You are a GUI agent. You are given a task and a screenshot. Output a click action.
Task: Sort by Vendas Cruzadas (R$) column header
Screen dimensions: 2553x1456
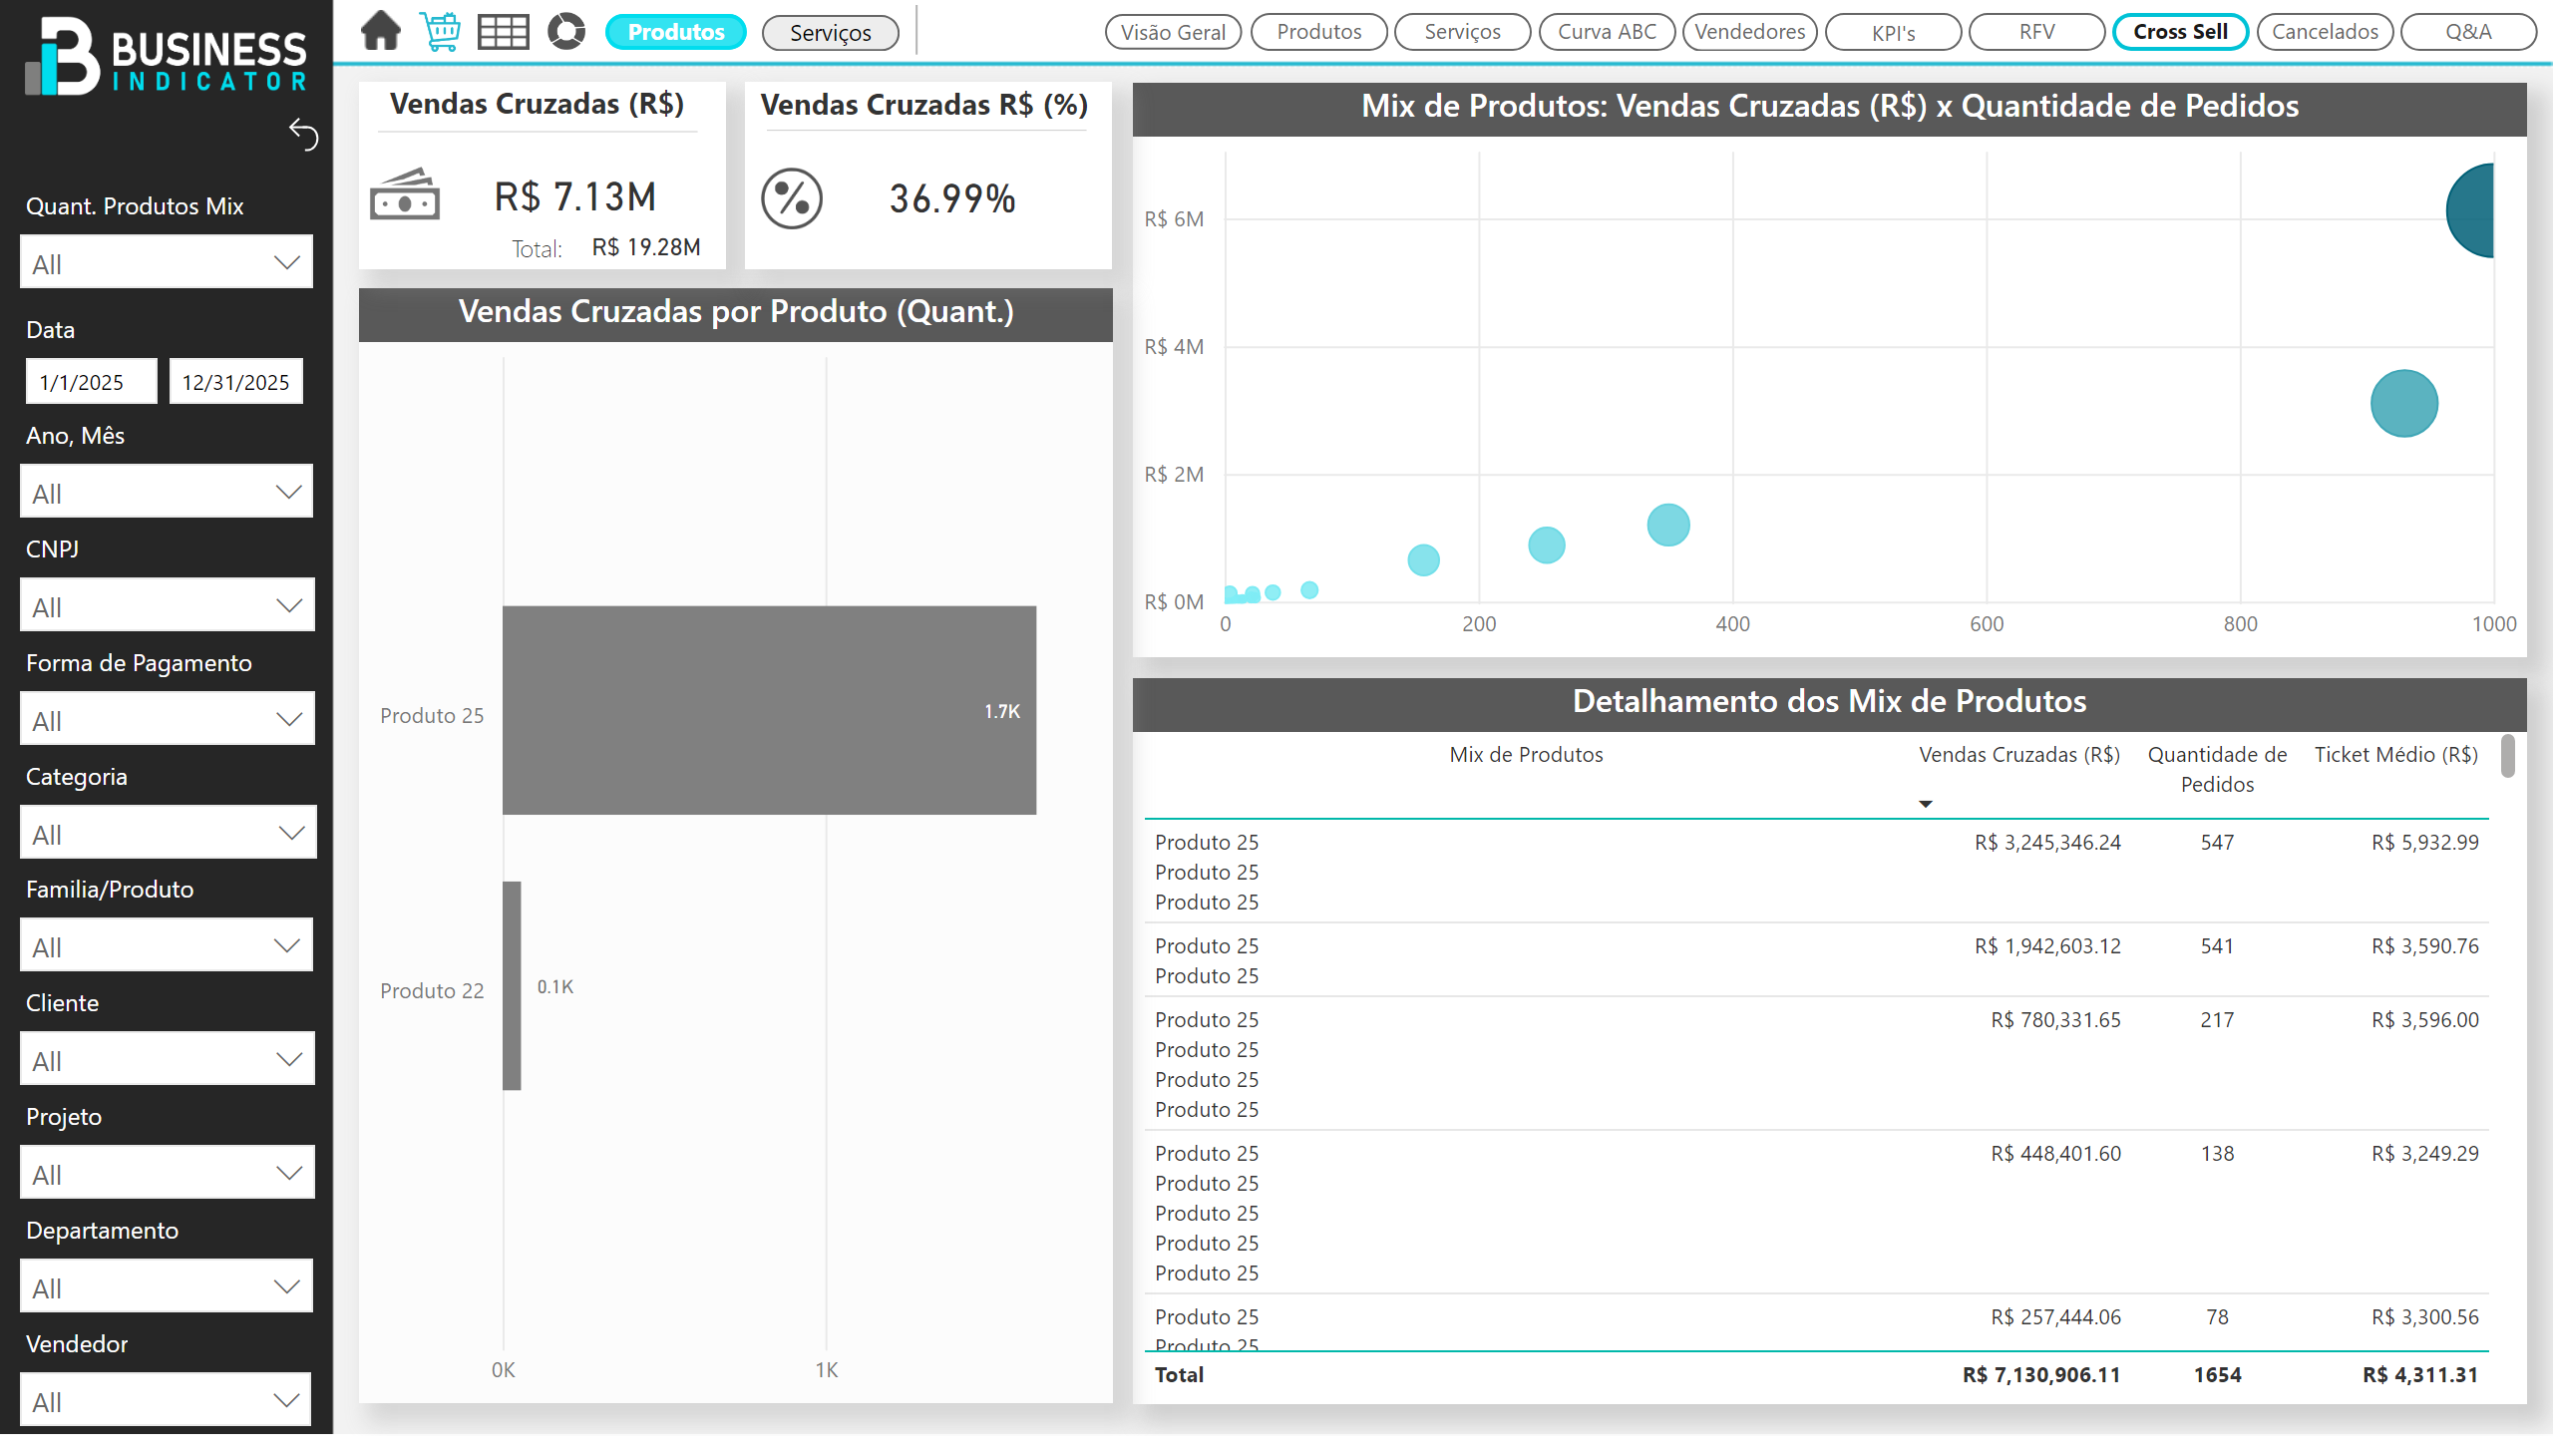coord(2018,755)
